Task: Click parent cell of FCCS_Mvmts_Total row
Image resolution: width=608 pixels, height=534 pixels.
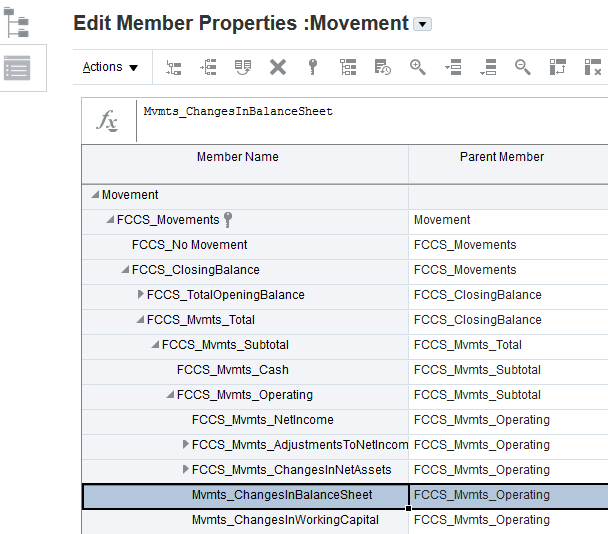Action: [508, 320]
